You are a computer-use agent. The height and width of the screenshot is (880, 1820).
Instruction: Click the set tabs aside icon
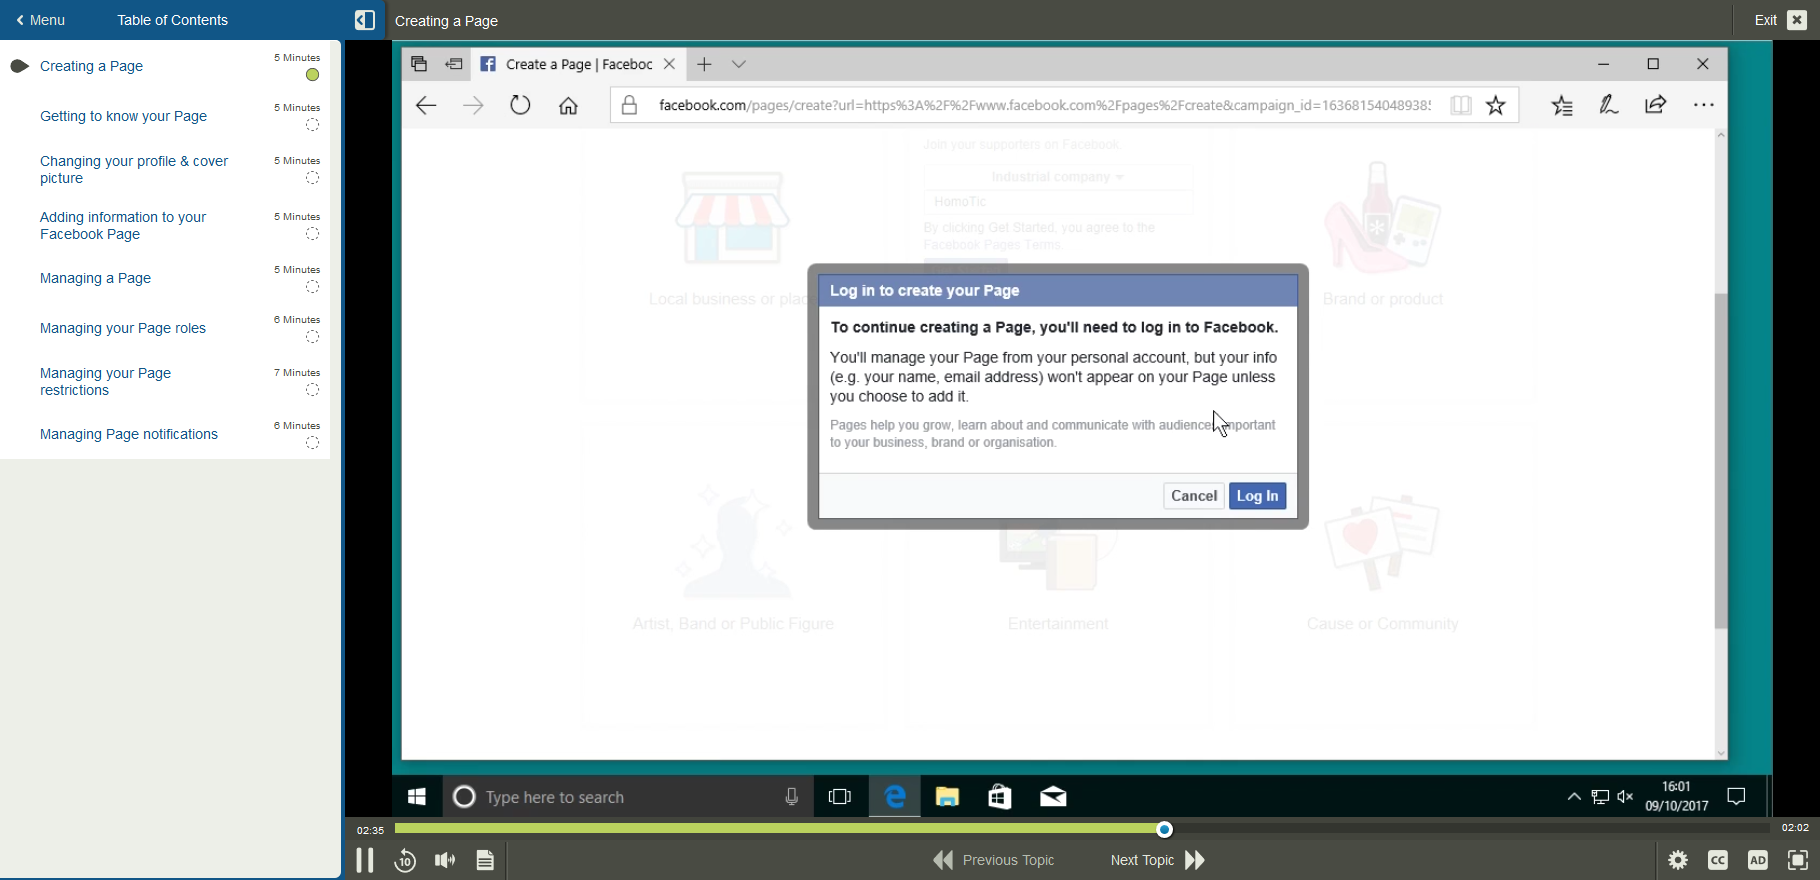click(x=454, y=64)
